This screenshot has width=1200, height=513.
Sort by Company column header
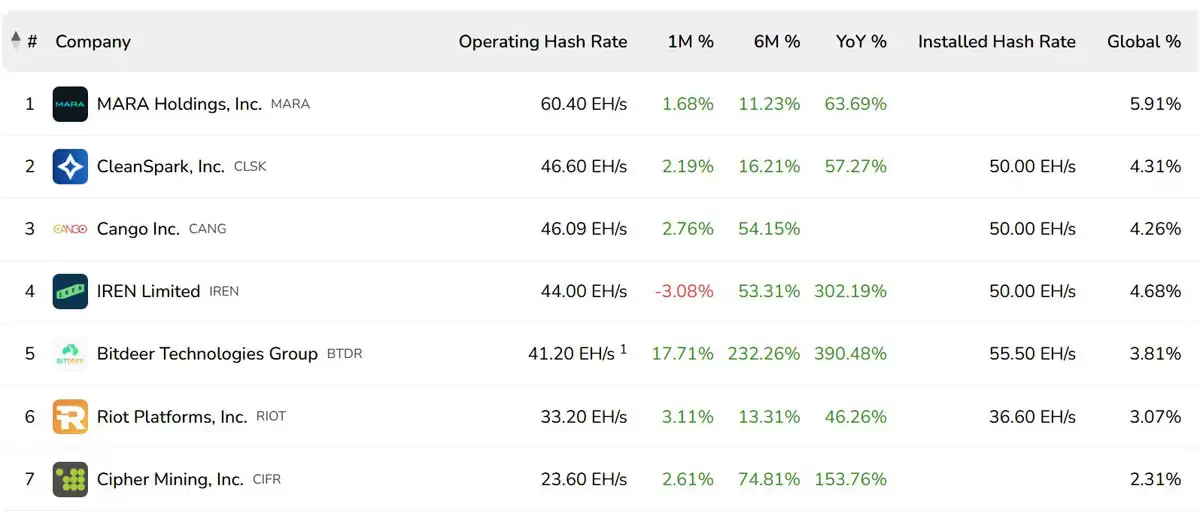point(93,42)
